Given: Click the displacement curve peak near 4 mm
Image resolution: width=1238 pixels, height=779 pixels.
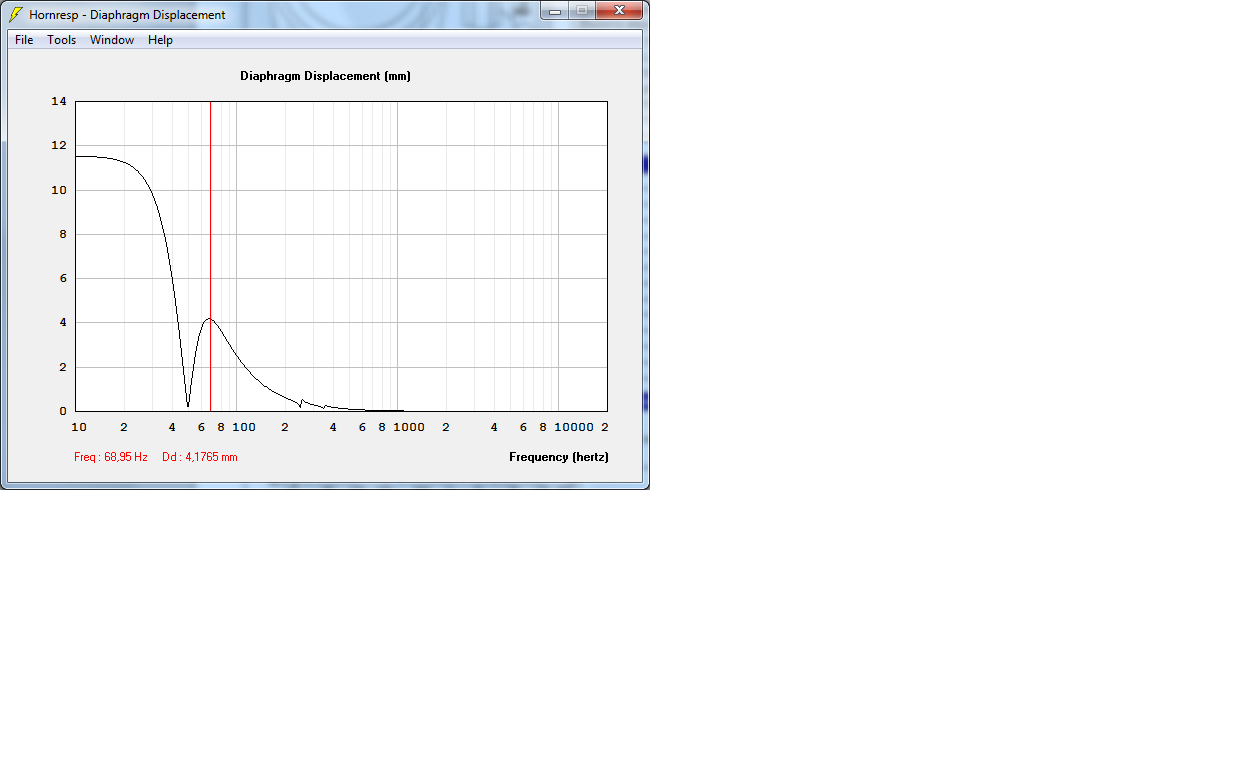Looking at the screenshot, I should 209,319.
